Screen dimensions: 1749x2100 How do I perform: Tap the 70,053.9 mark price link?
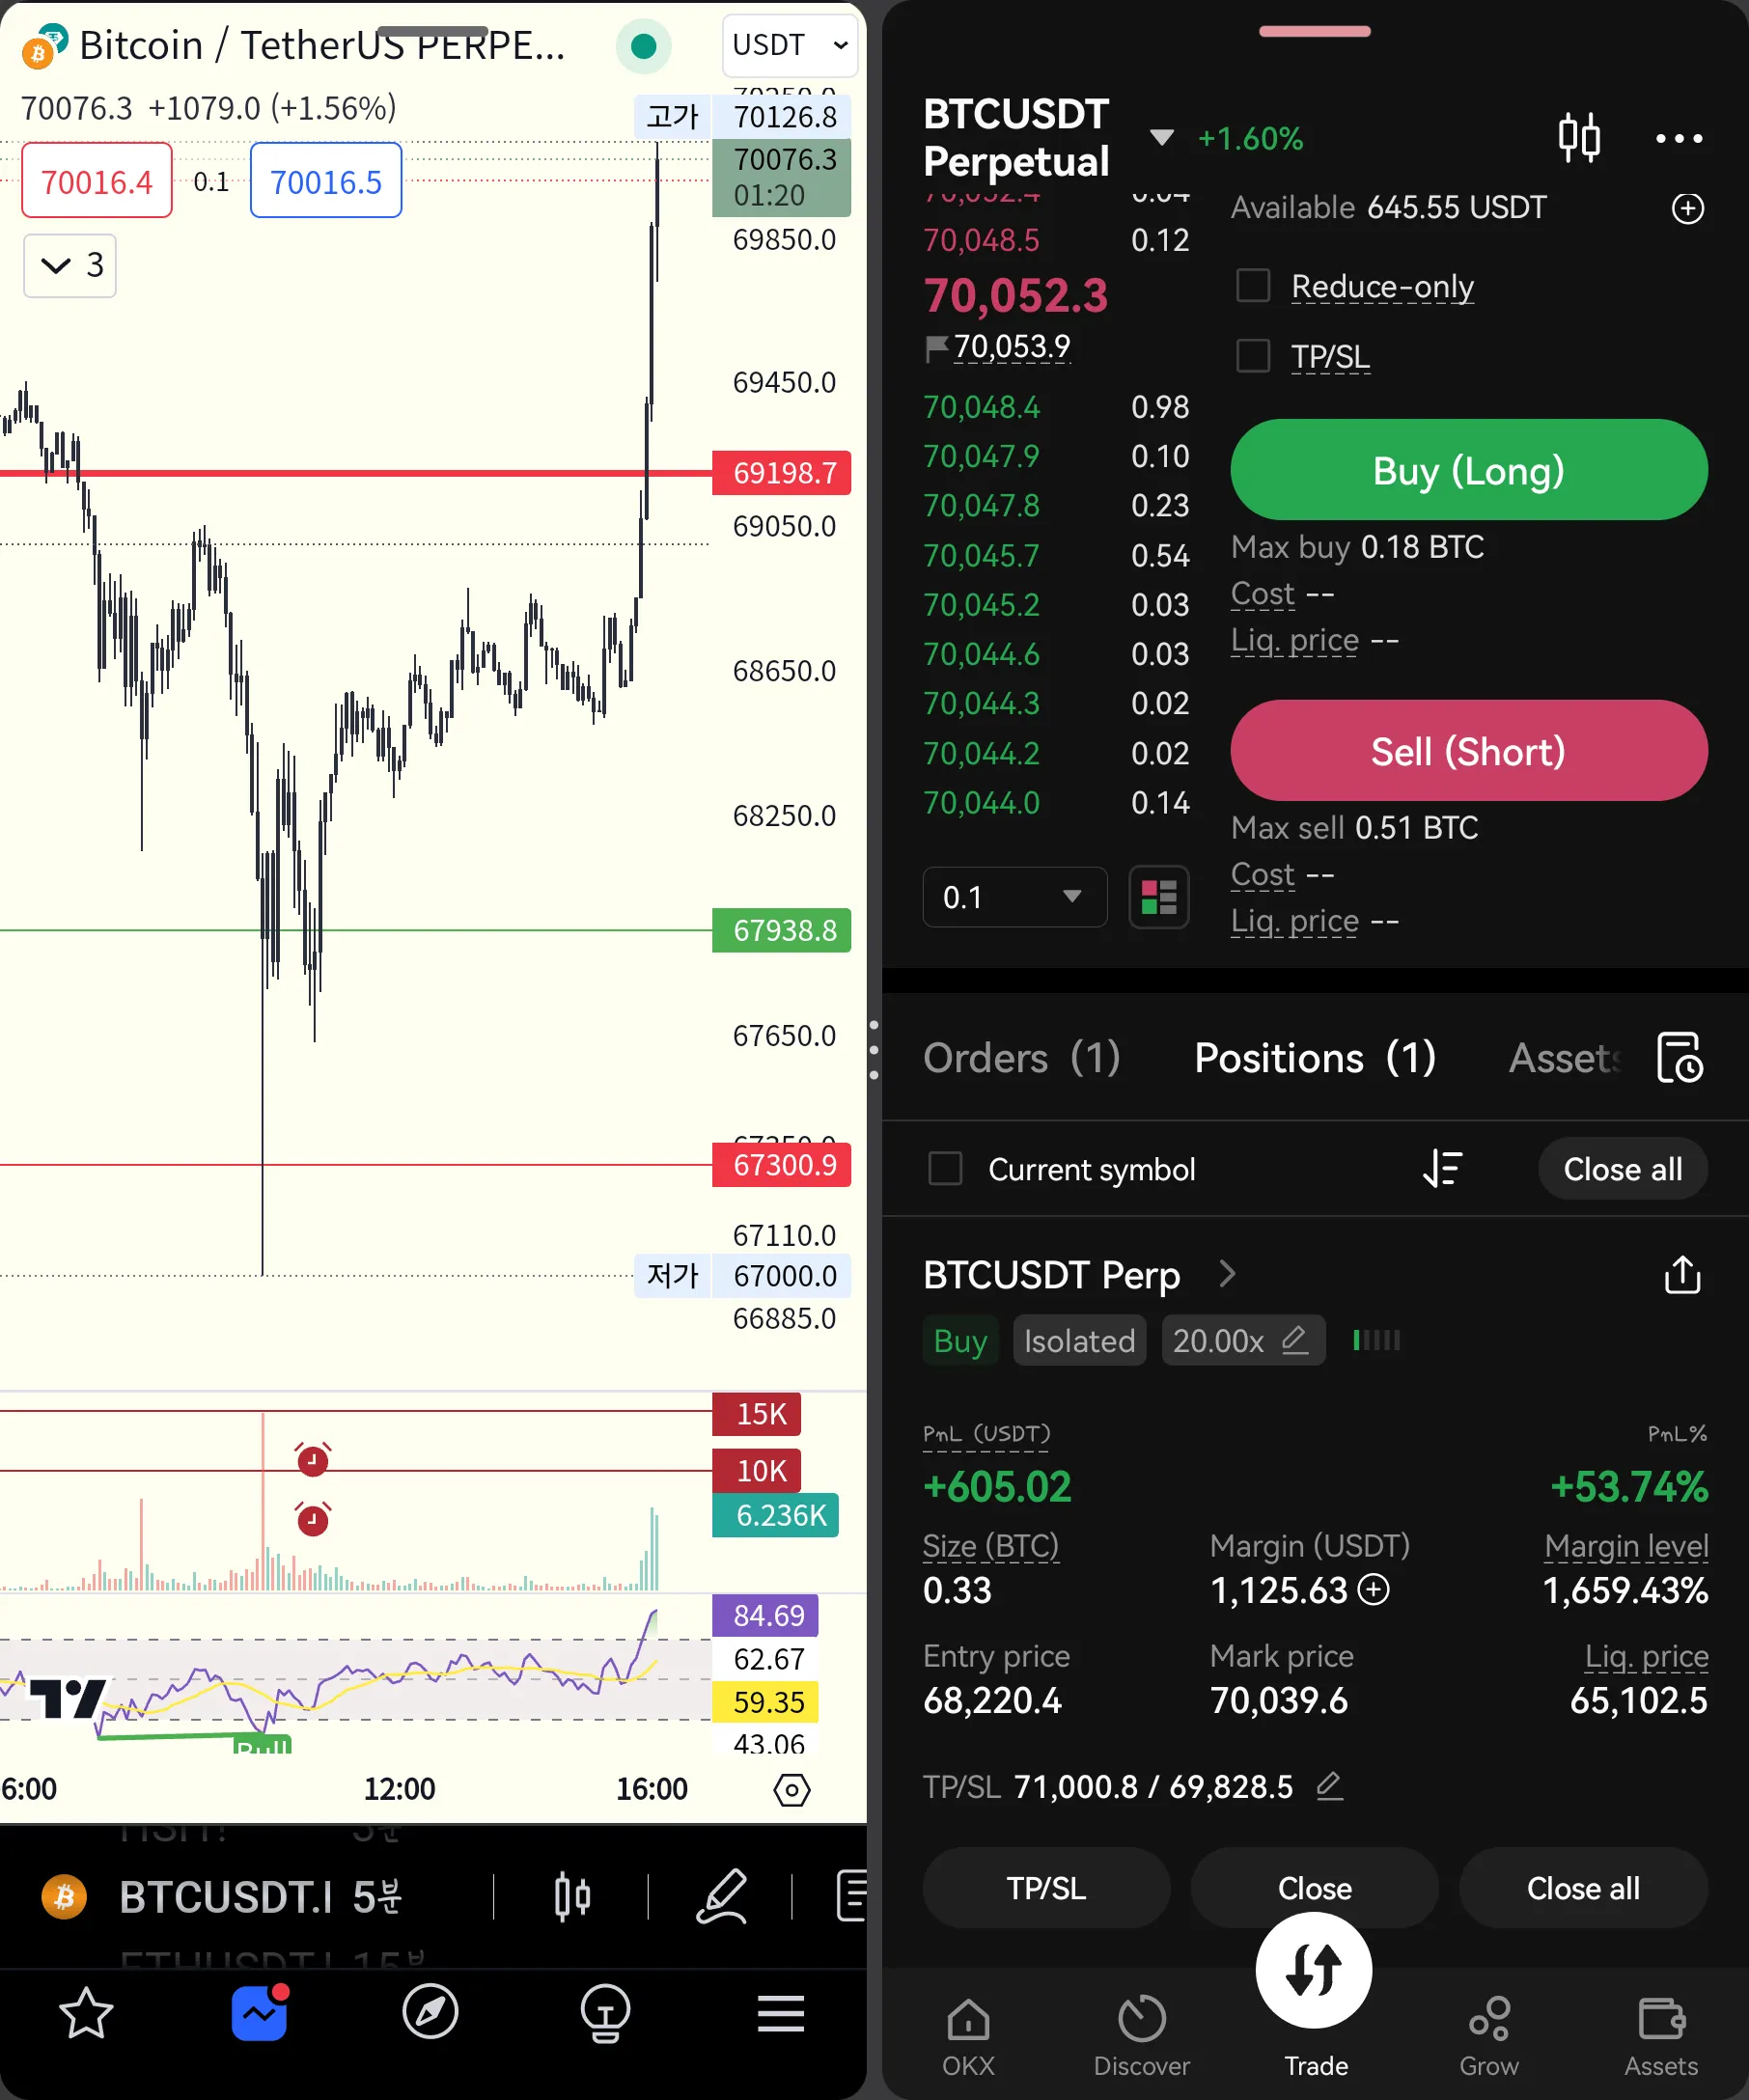point(1012,346)
